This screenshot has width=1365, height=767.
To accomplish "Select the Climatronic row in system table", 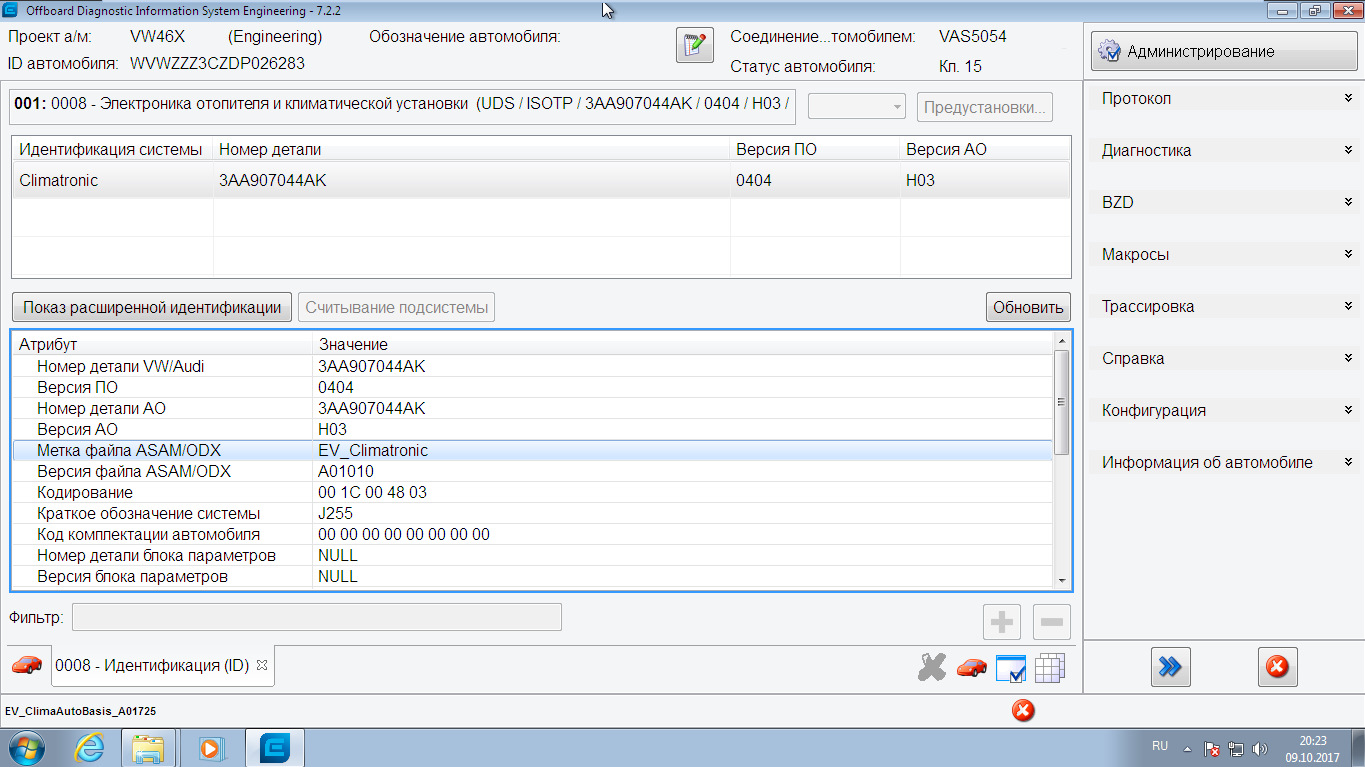I will [x=541, y=181].
